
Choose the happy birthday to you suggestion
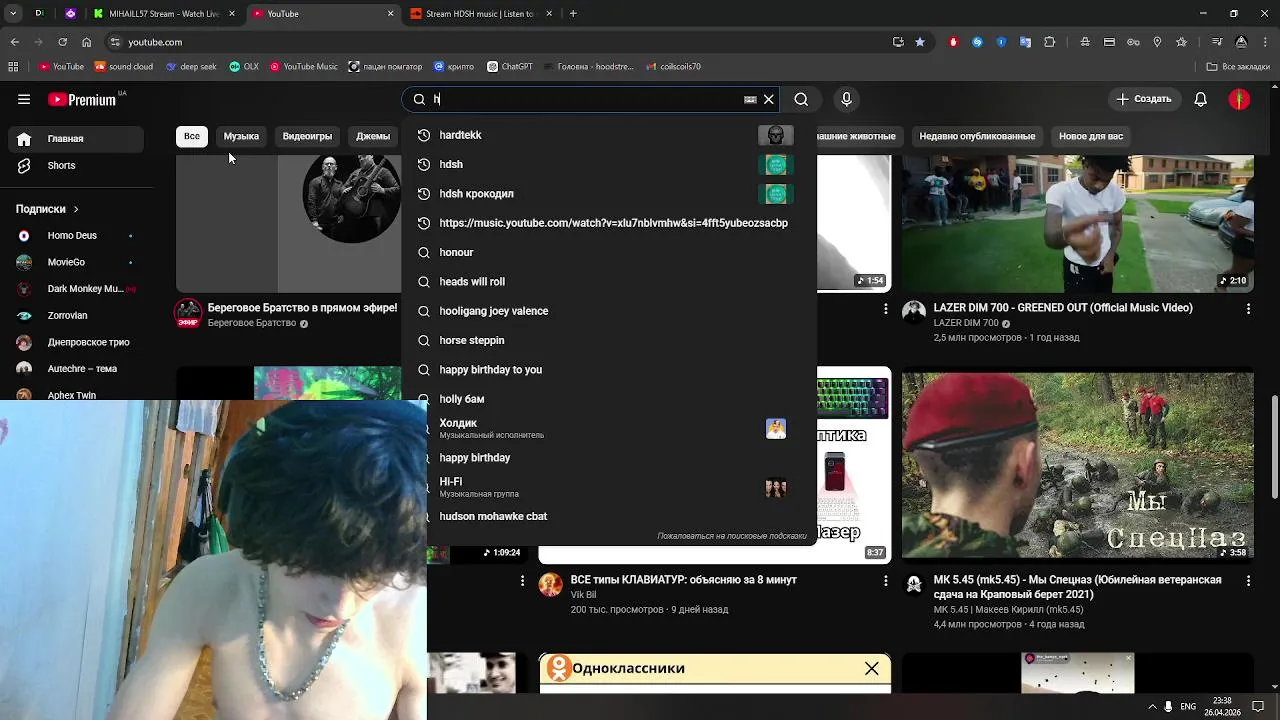point(608,370)
